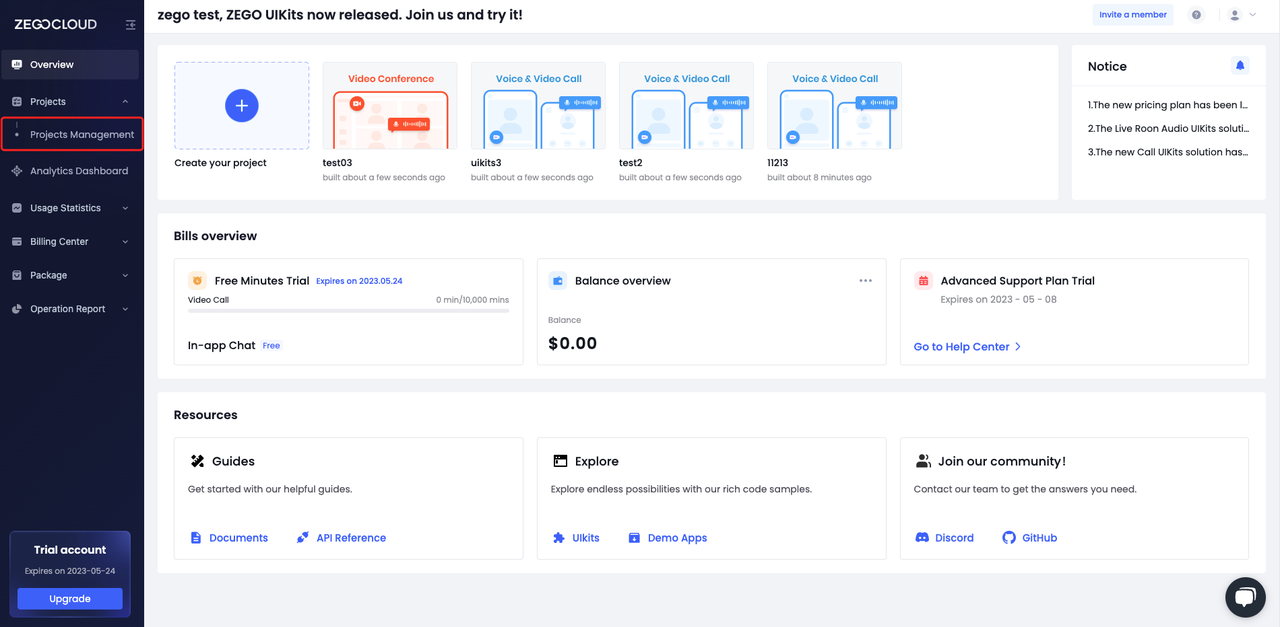The height and width of the screenshot is (627, 1280).
Task: Click the Free Minutes Trial badge icon
Action: [197, 281]
